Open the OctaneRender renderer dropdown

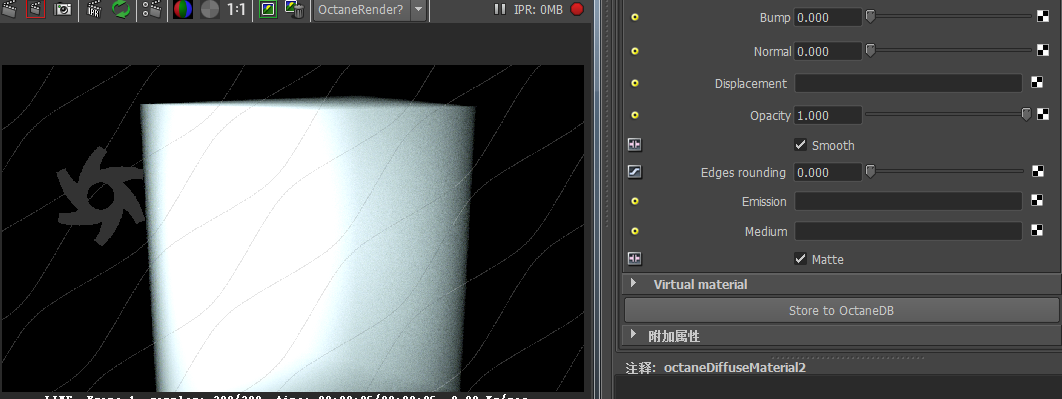coord(370,9)
